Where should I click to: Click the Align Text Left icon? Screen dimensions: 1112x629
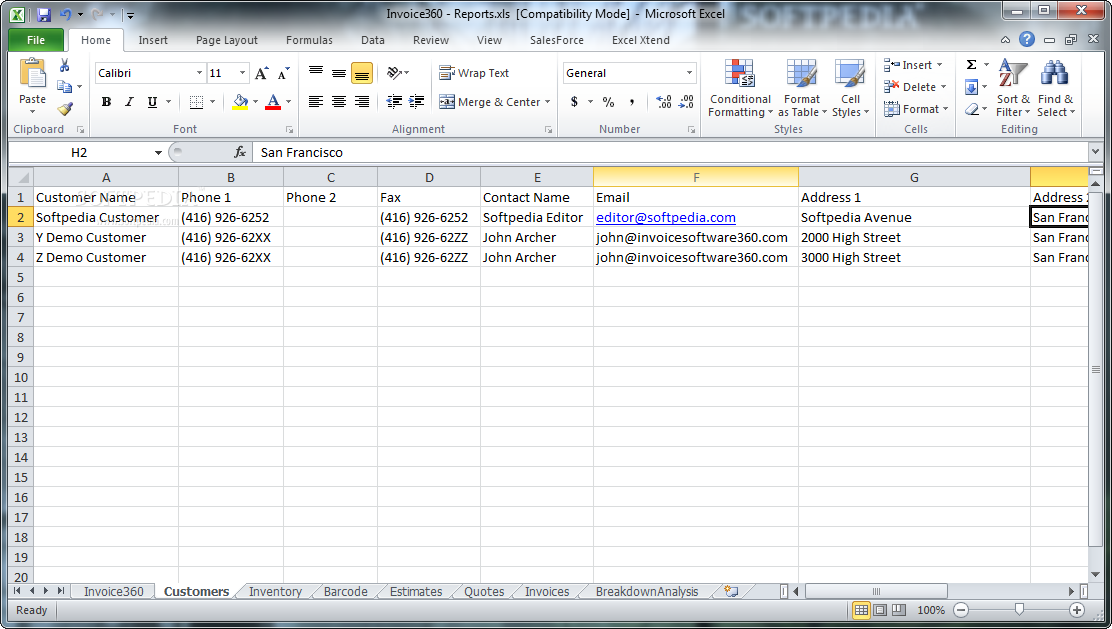[x=316, y=102]
